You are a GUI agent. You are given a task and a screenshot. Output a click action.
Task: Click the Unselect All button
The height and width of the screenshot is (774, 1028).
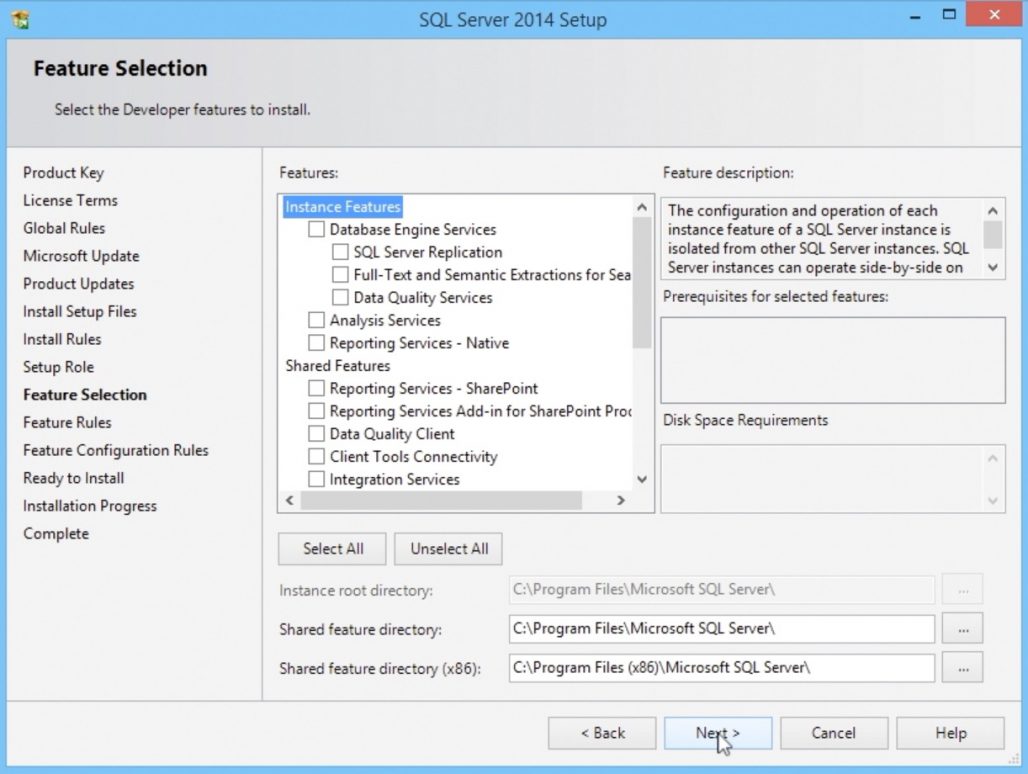pyautogui.click(x=448, y=548)
